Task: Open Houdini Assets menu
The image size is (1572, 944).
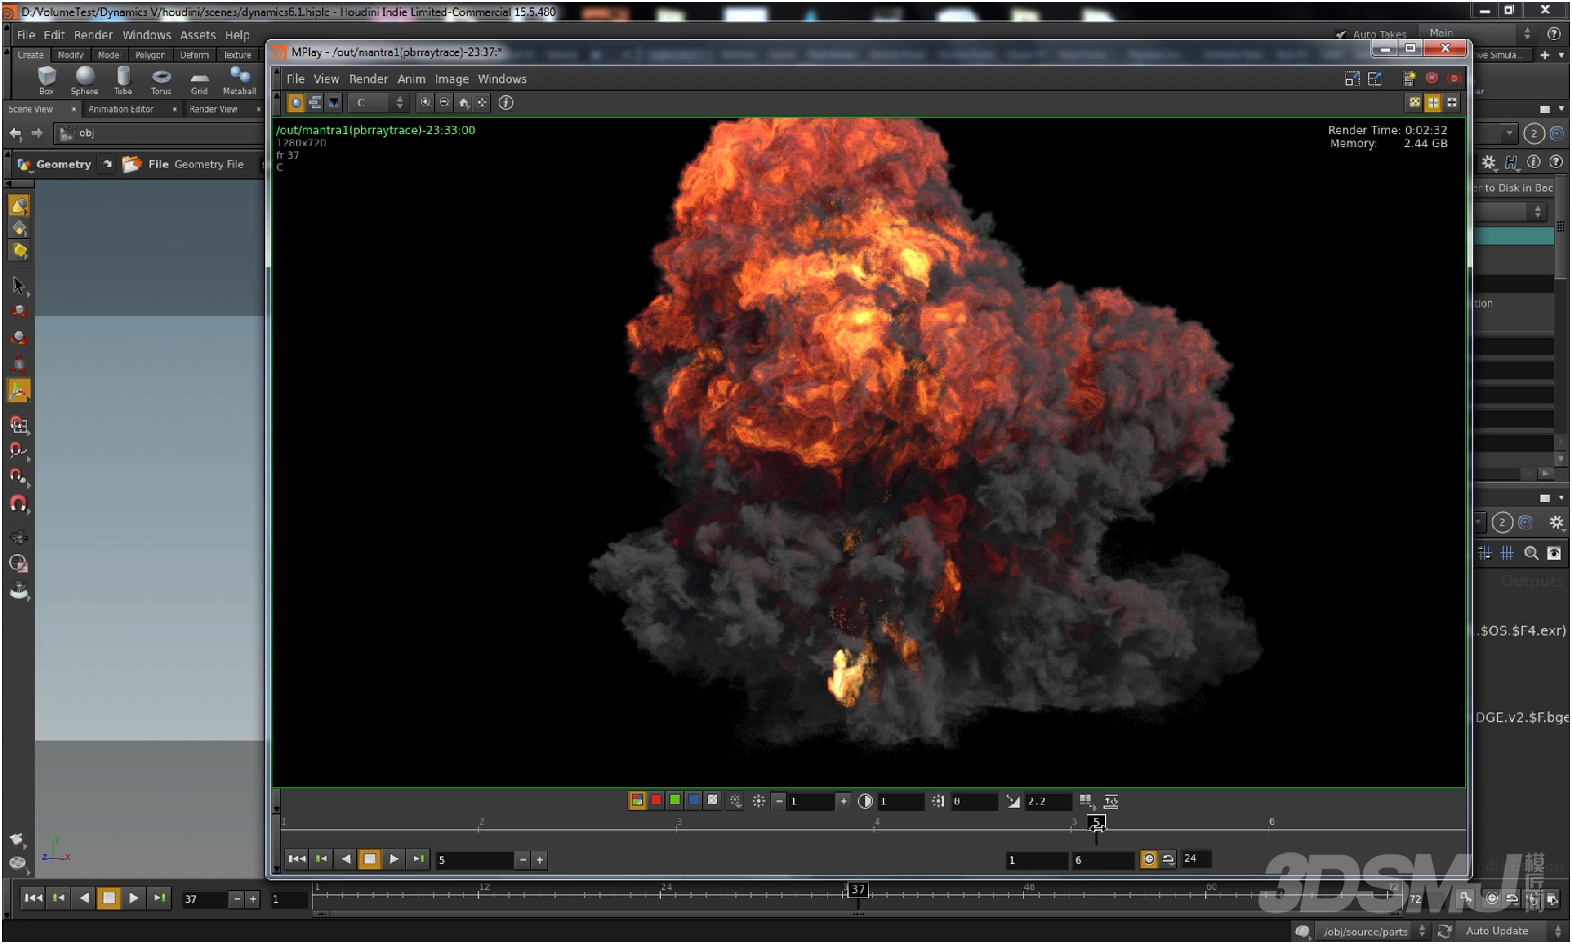Action: point(198,35)
